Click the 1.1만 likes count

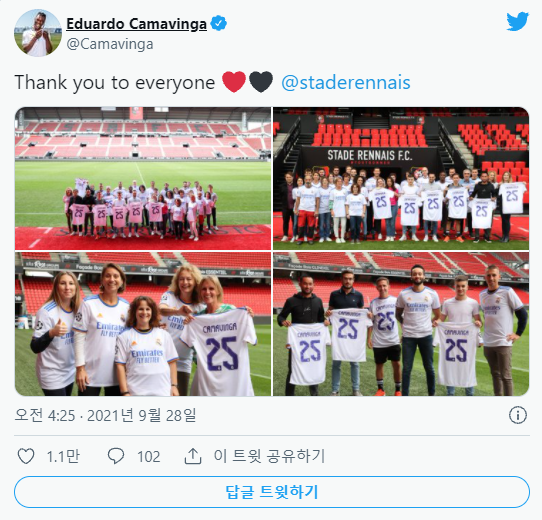[63, 456]
